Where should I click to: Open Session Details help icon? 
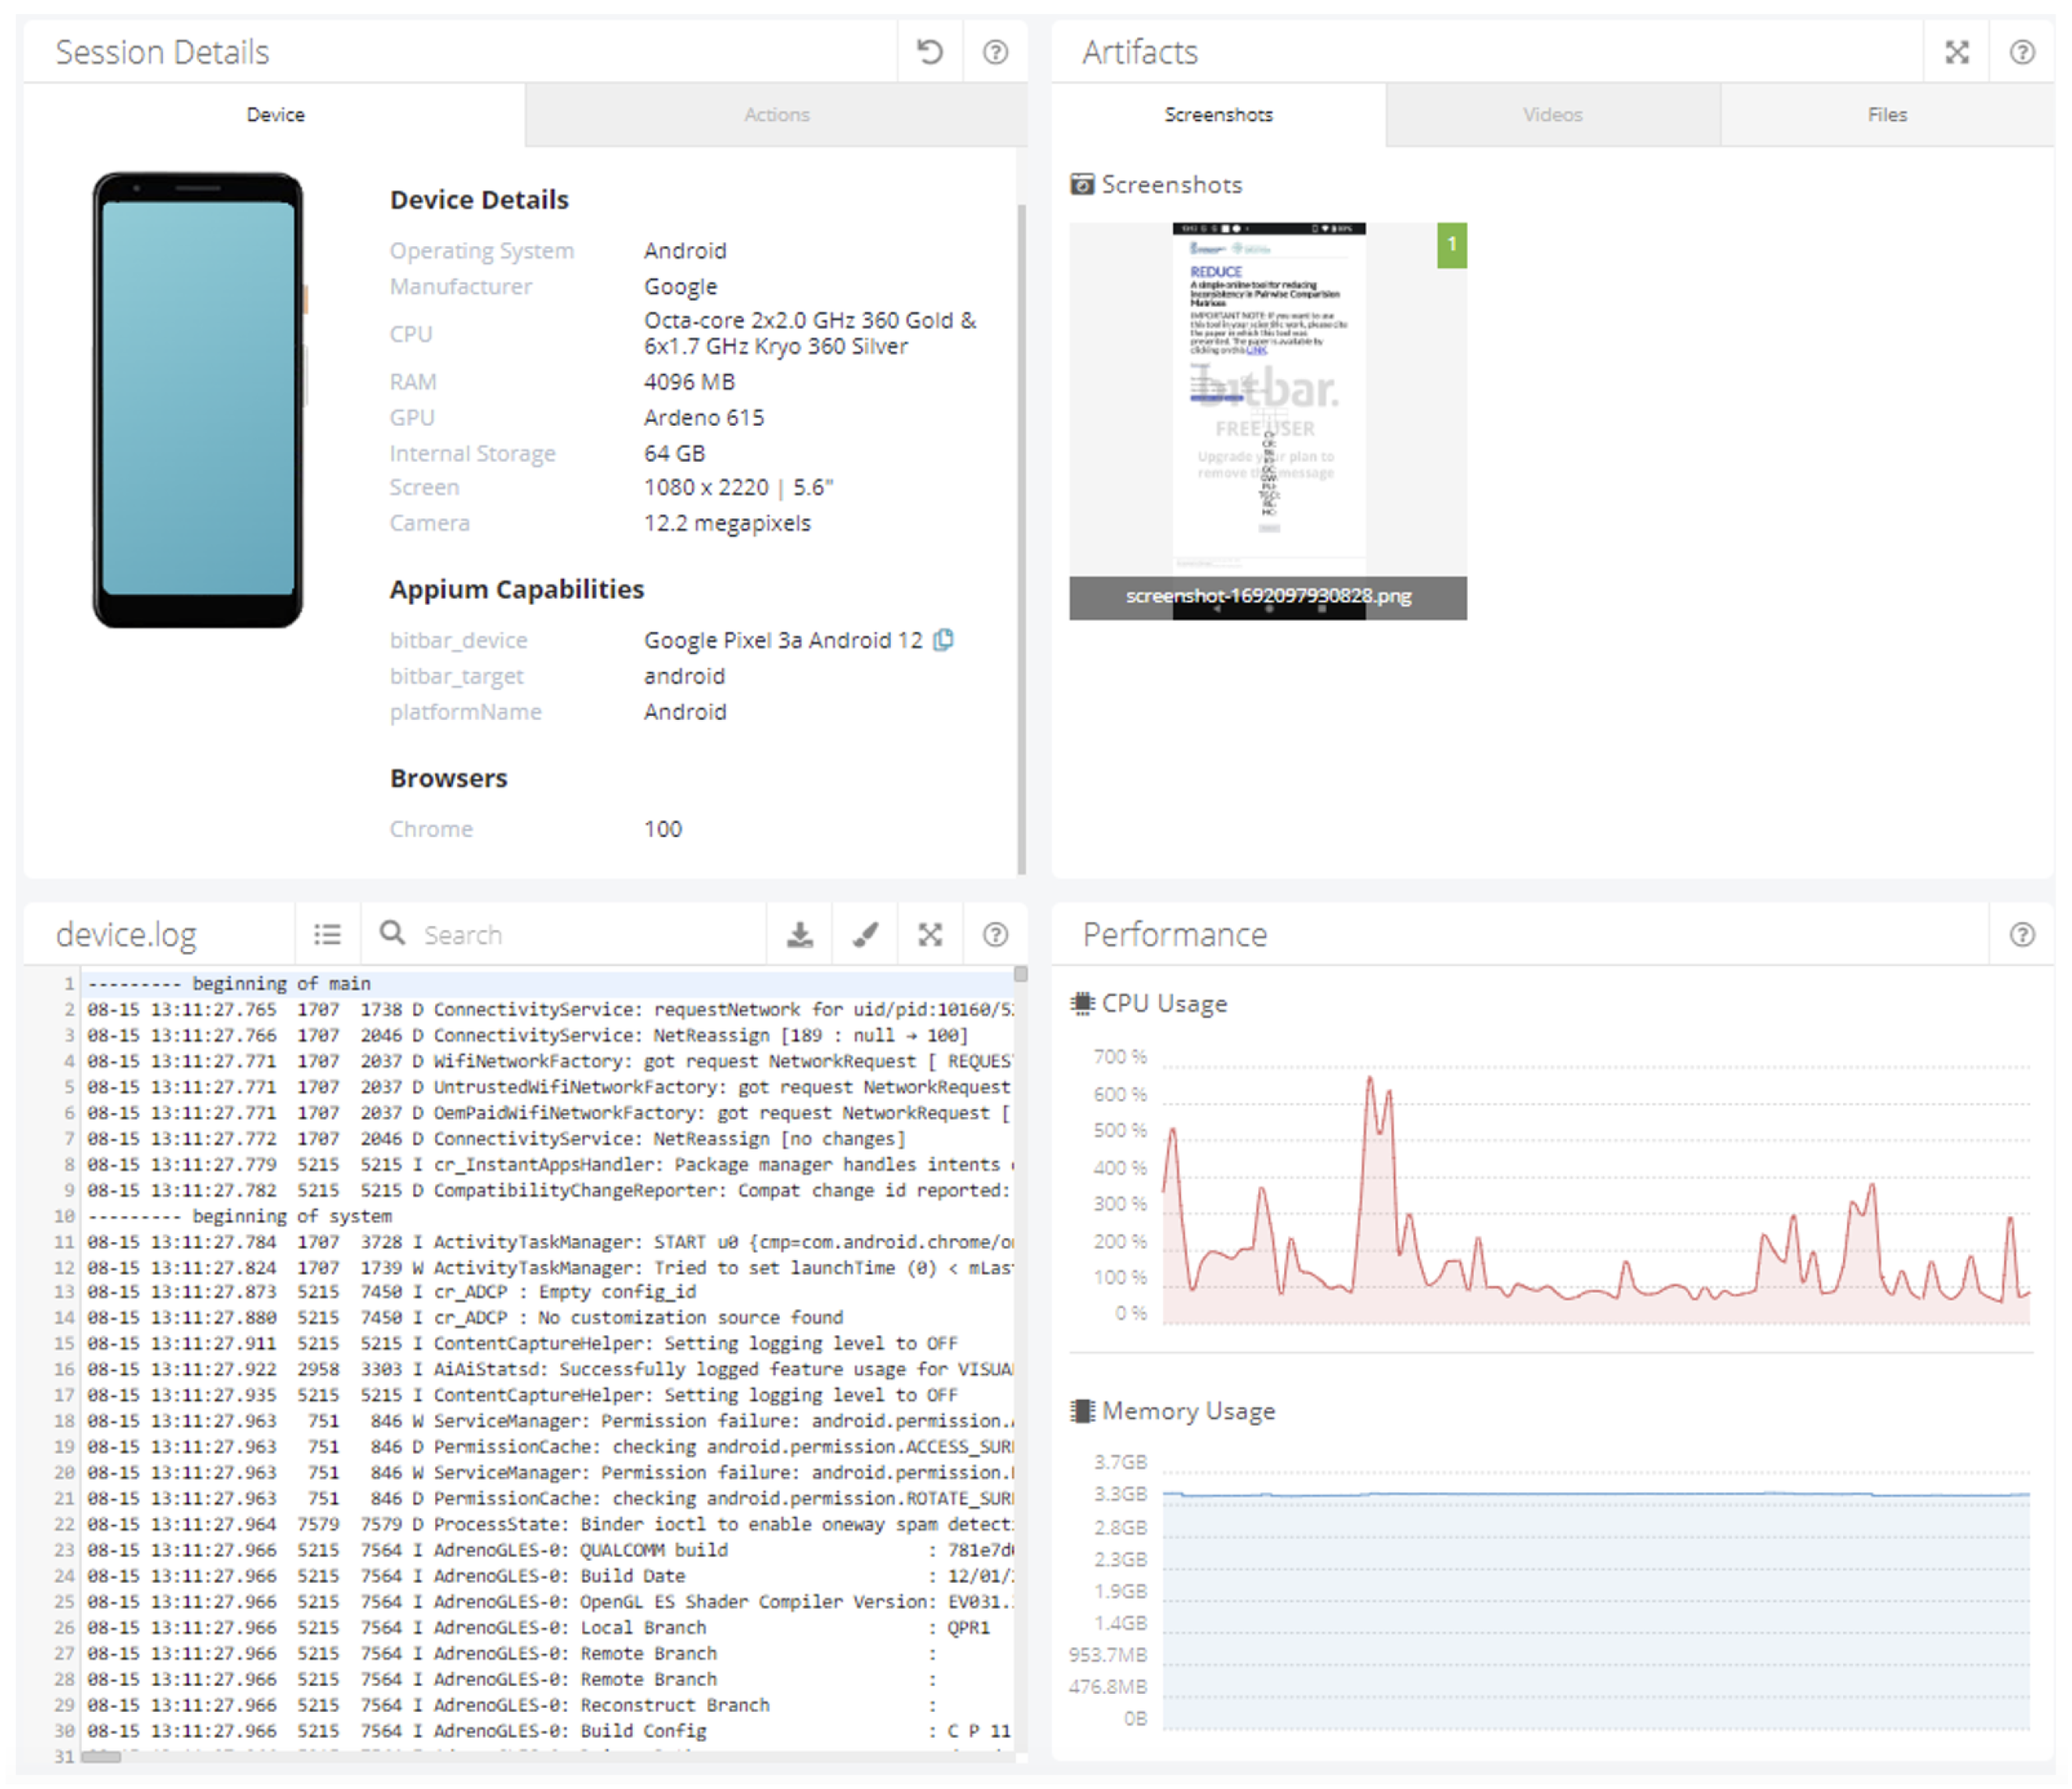[995, 52]
